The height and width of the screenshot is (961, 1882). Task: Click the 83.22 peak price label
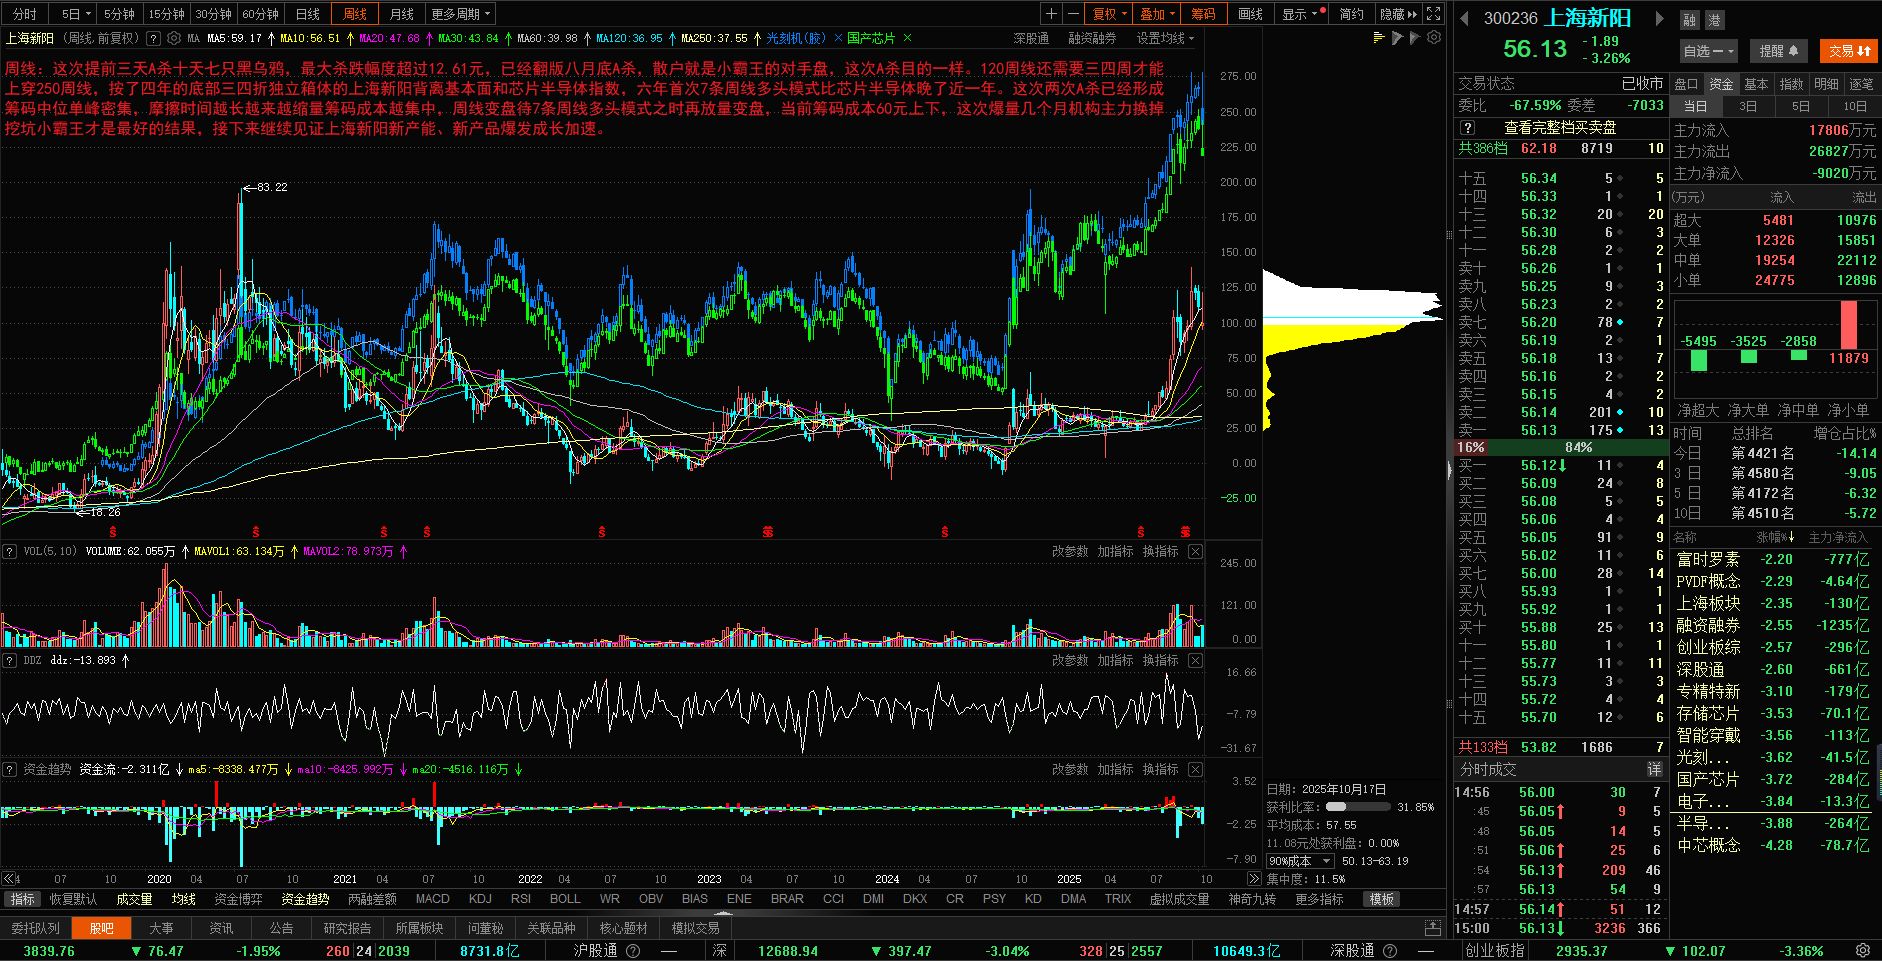point(272,187)
